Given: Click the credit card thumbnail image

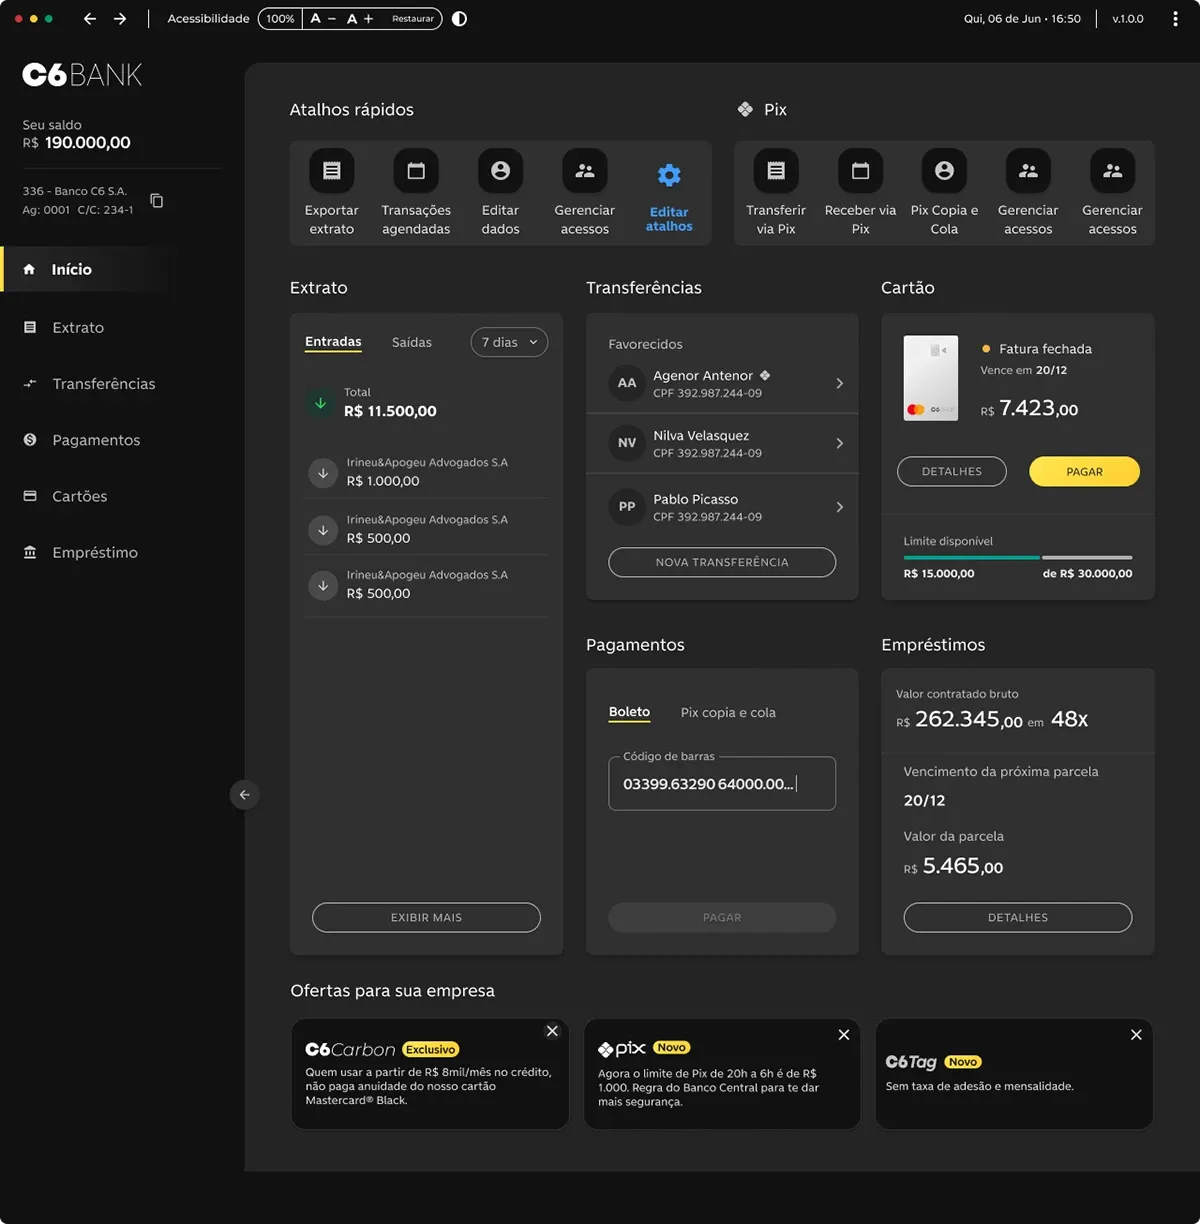Looking at the screenshot, I should point(931,378).
